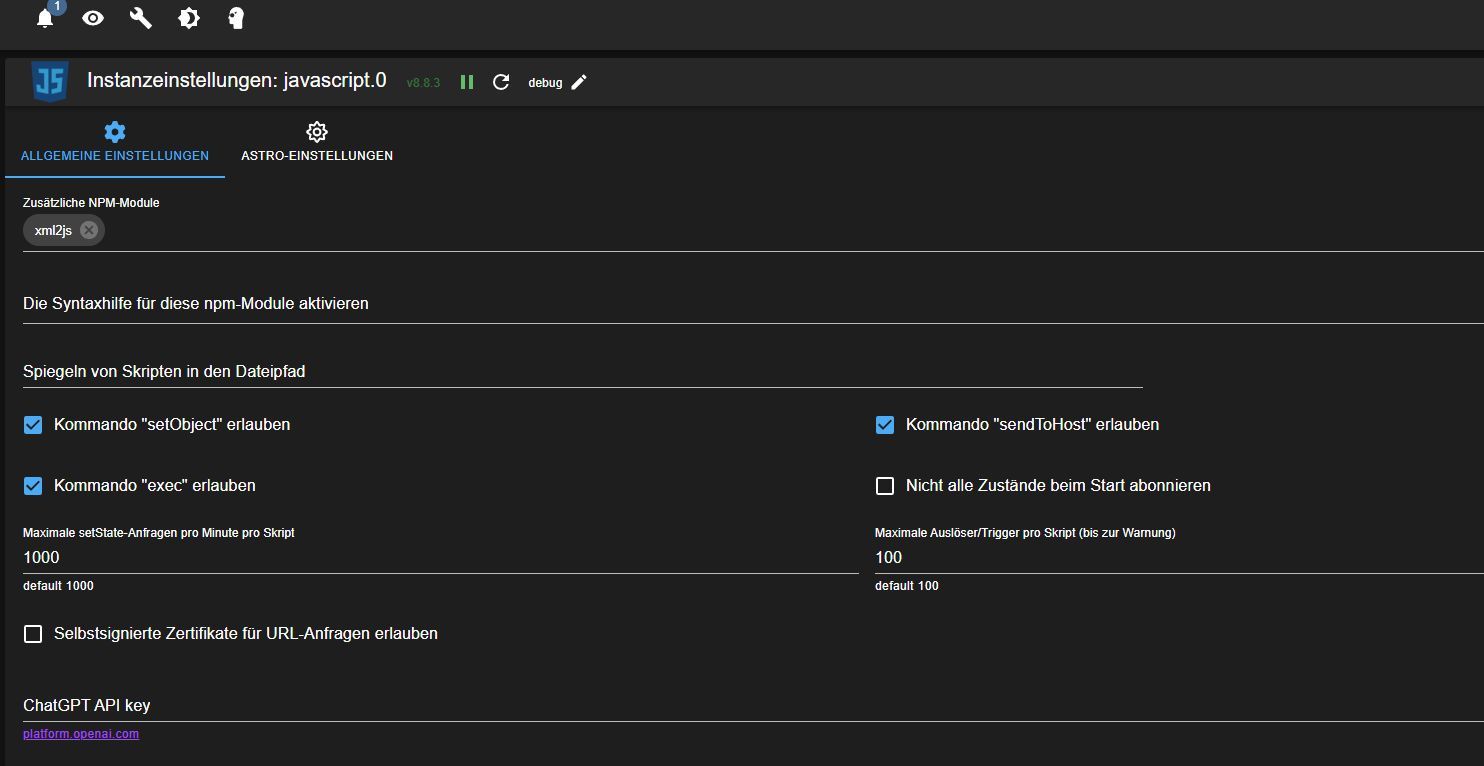Open platform.openai.com link
The height and width of the screenshot is (766, 1484).
click(x=81, y=734)
